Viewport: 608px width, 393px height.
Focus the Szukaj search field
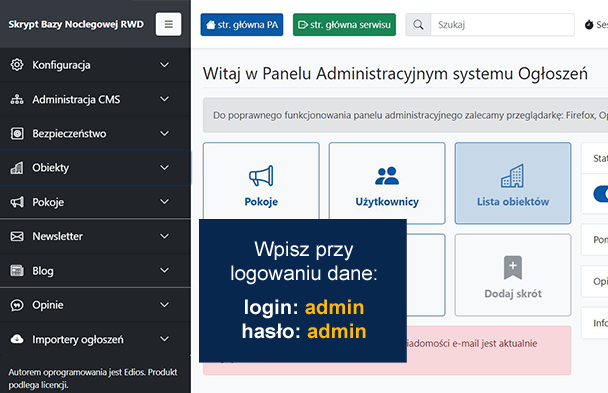point(502,25)
